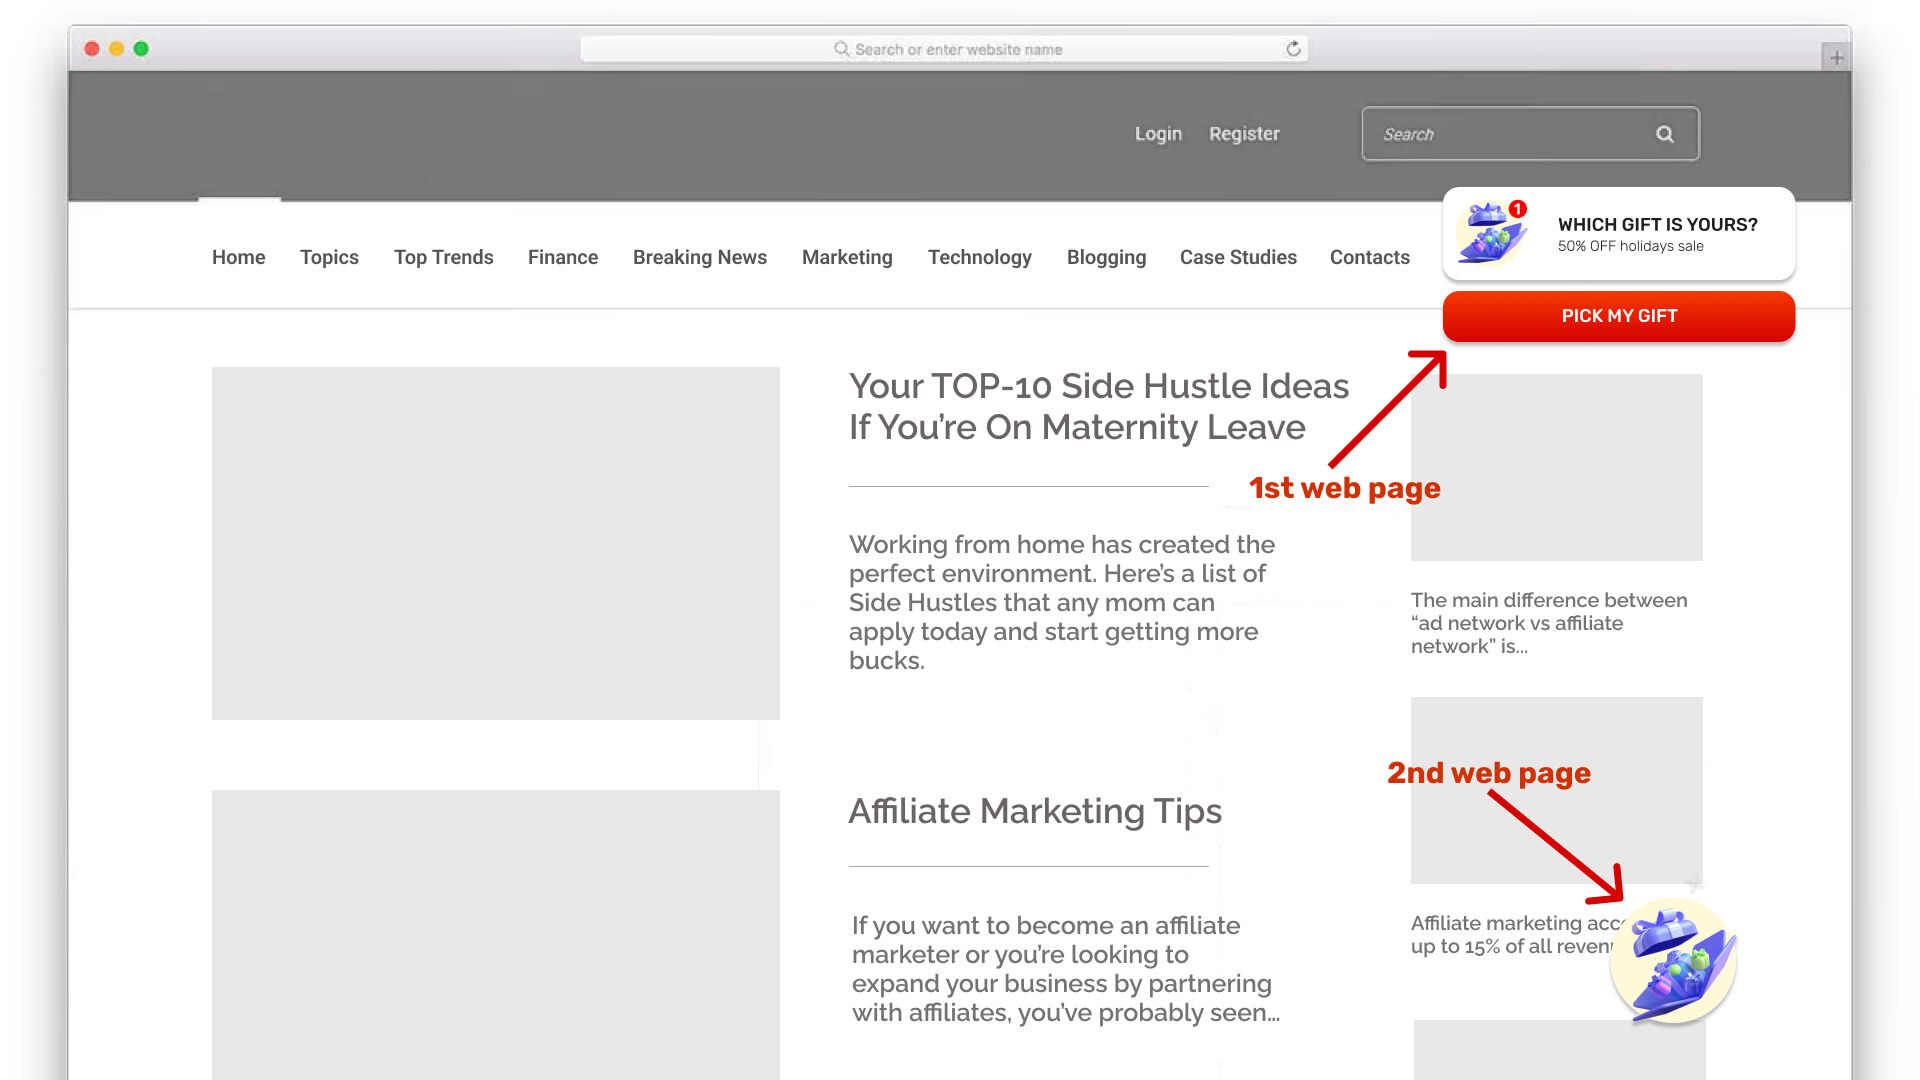The image size is (1920, 1080).
Task: Switch to the Finance section
Action: pyautogui.click(x=562, y=257)
